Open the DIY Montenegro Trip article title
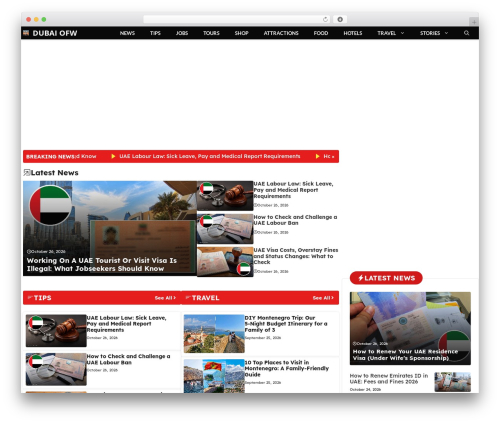Viewport: 500px width, 423px height. [x=286, y=324]
